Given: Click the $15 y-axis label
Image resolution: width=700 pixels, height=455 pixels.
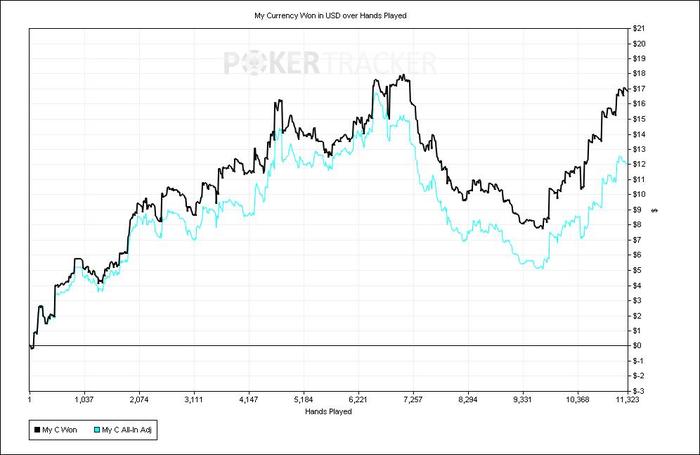Looking at the screenshot, I should point(639,119).
